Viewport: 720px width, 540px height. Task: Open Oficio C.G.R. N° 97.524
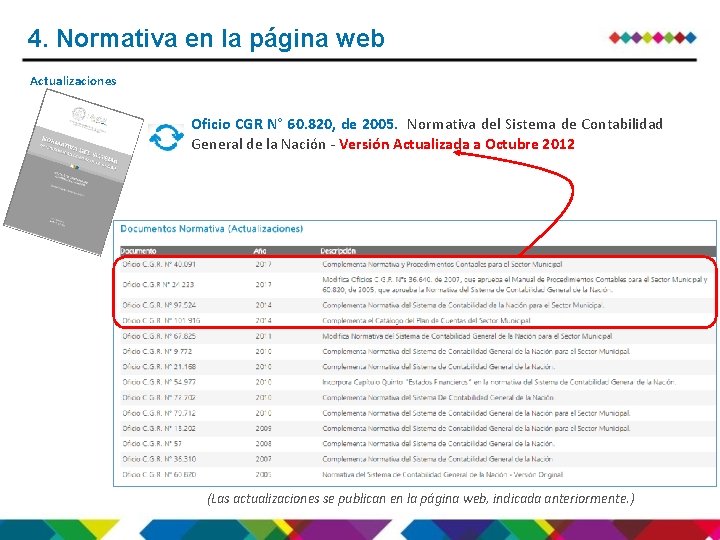click(x=159, y=305)
